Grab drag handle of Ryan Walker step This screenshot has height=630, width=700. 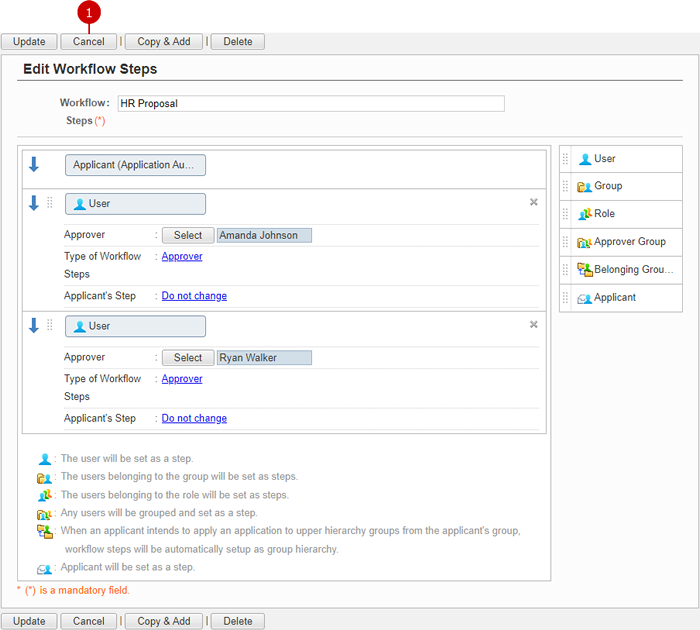coord(50,325)
